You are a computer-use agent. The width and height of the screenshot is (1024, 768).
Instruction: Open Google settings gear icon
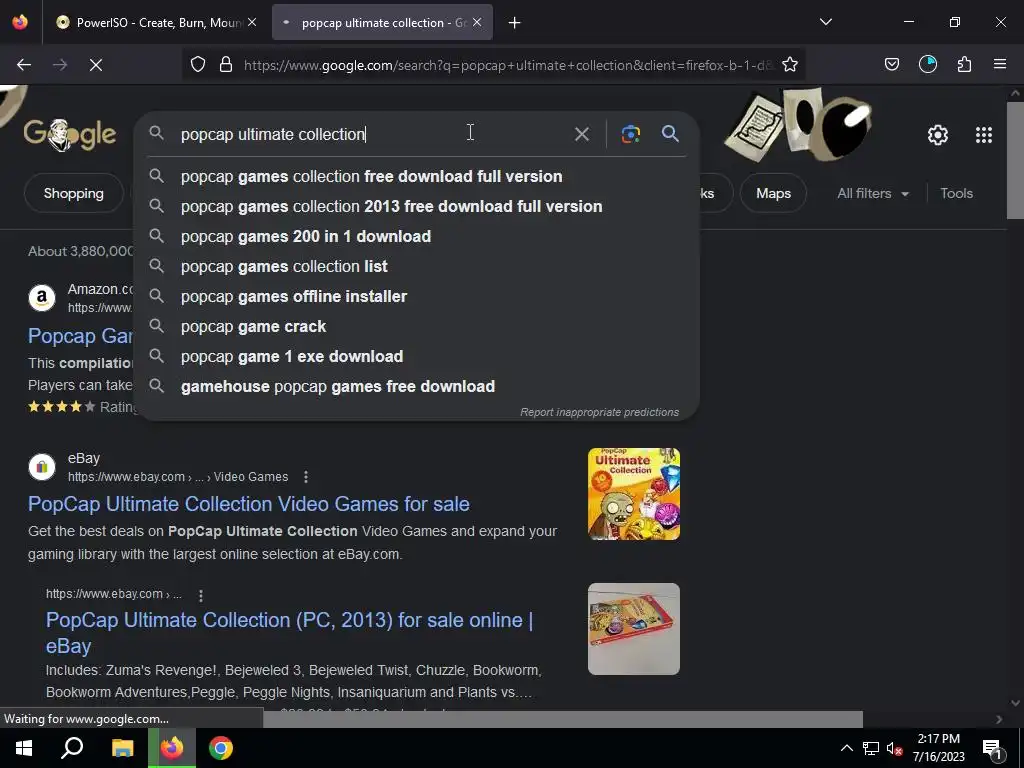click(937, 135)
